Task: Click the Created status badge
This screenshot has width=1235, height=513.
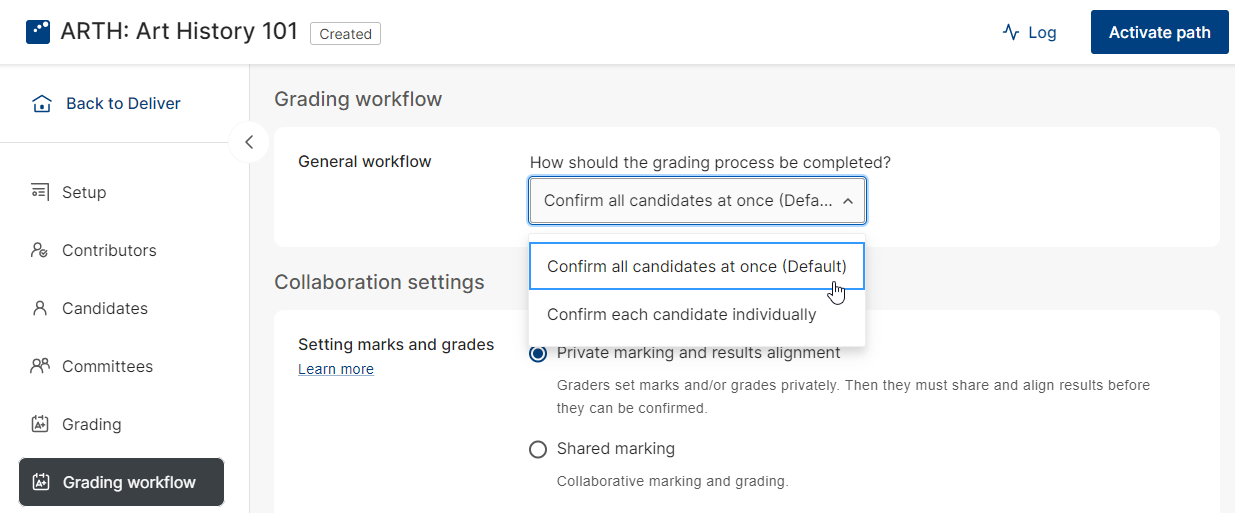Action: [x=346, y=34]
